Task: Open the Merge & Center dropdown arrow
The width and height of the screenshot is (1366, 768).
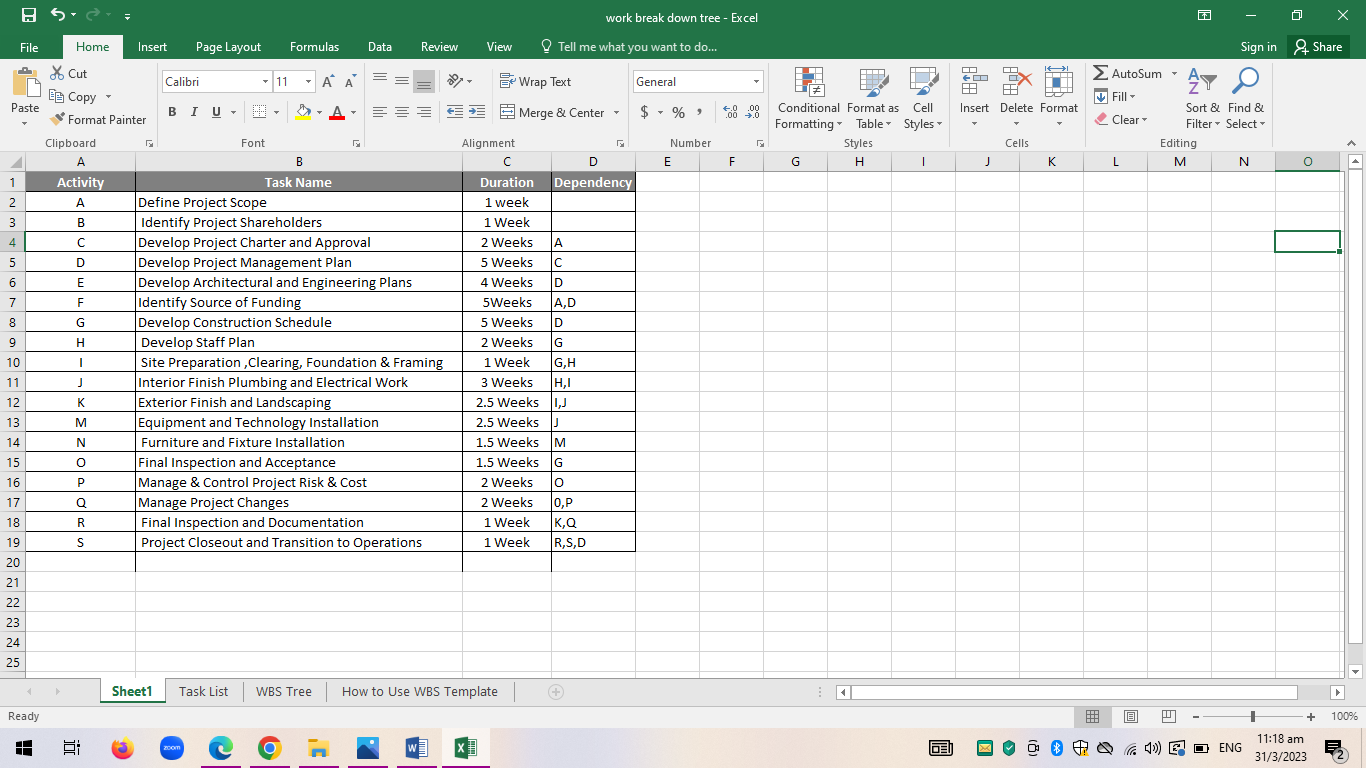Action: click(x=616, y=113)
